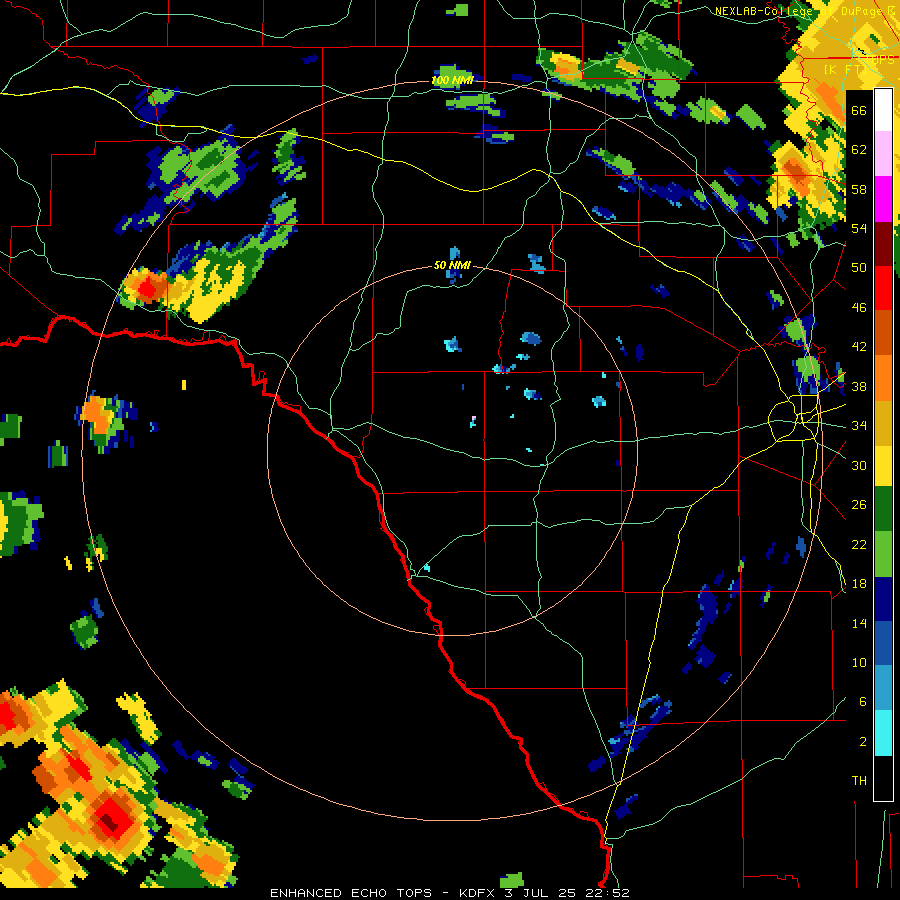Click the "K FT" legend units label
Image resolution: width=900 pixels, height=900 pixels.
coord(844,69)
